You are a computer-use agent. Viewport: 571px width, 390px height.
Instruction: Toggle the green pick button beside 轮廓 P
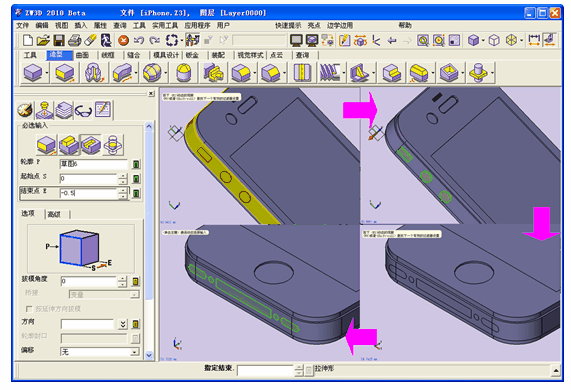tap(136, 164)
